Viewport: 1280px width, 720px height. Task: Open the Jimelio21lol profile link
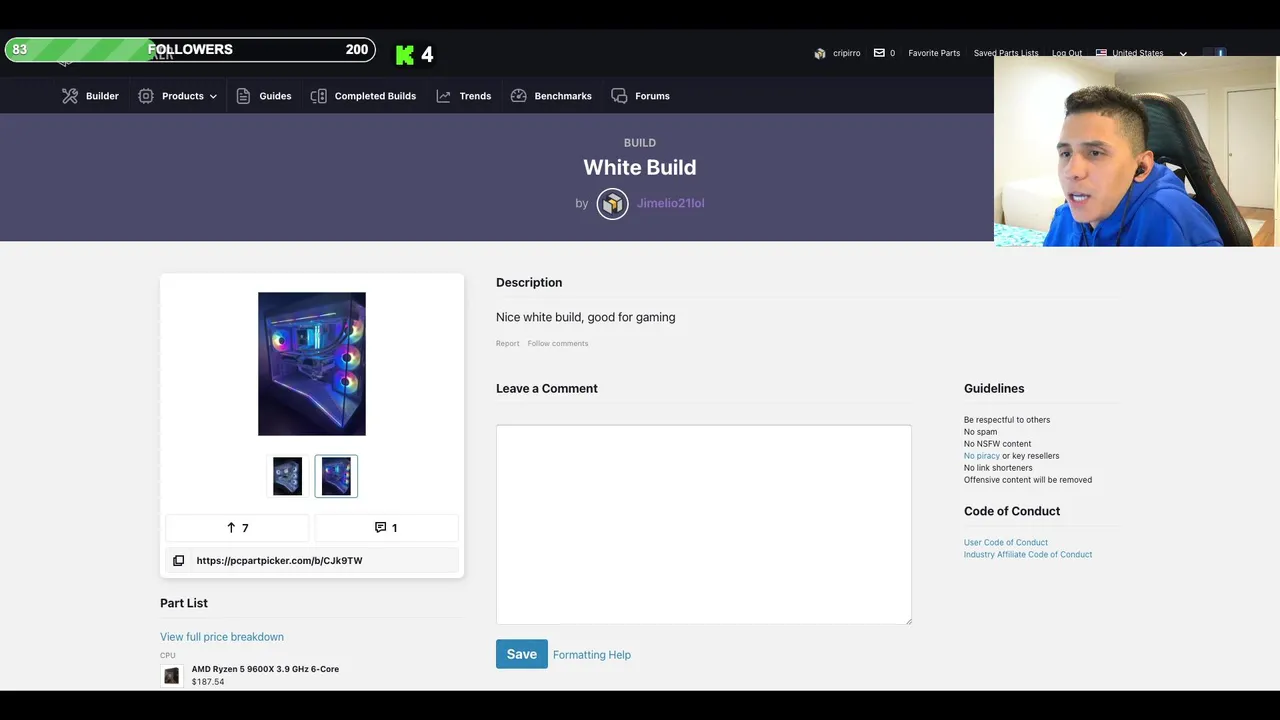(671, 203)
